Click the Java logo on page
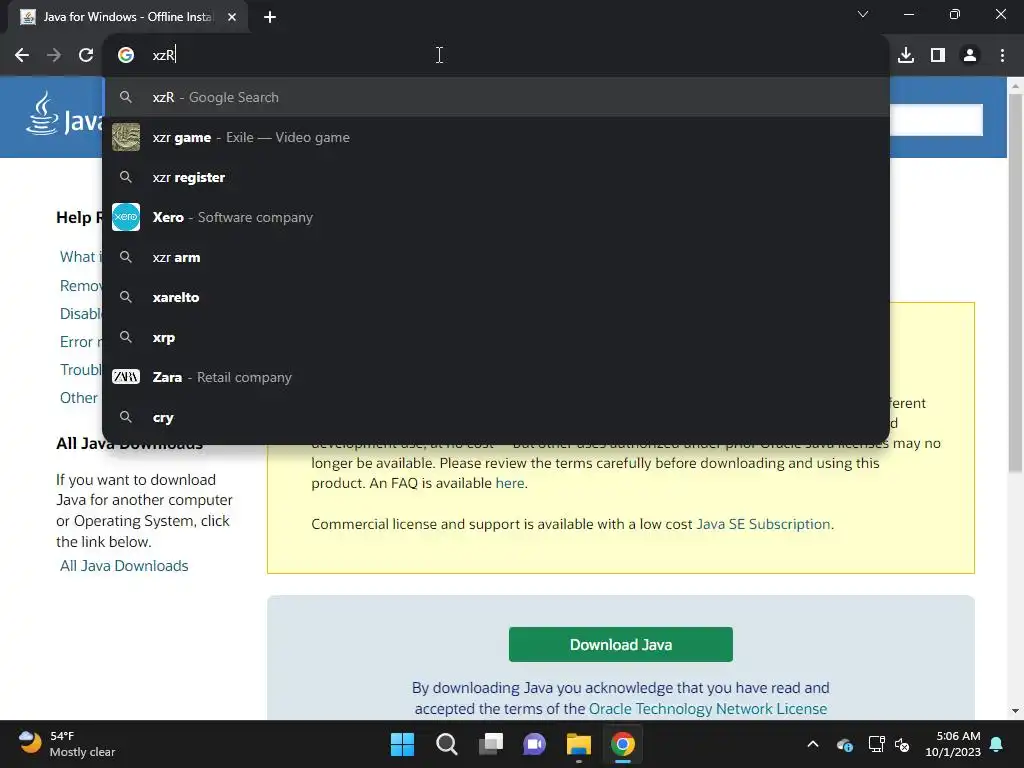This screenshot has width=1024, height=768. coord(64,114)
